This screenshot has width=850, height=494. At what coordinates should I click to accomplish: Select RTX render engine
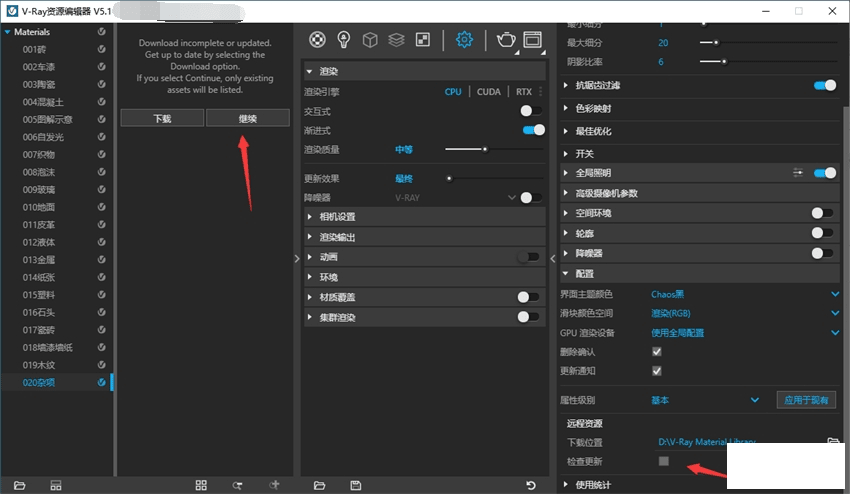(524, 92)
